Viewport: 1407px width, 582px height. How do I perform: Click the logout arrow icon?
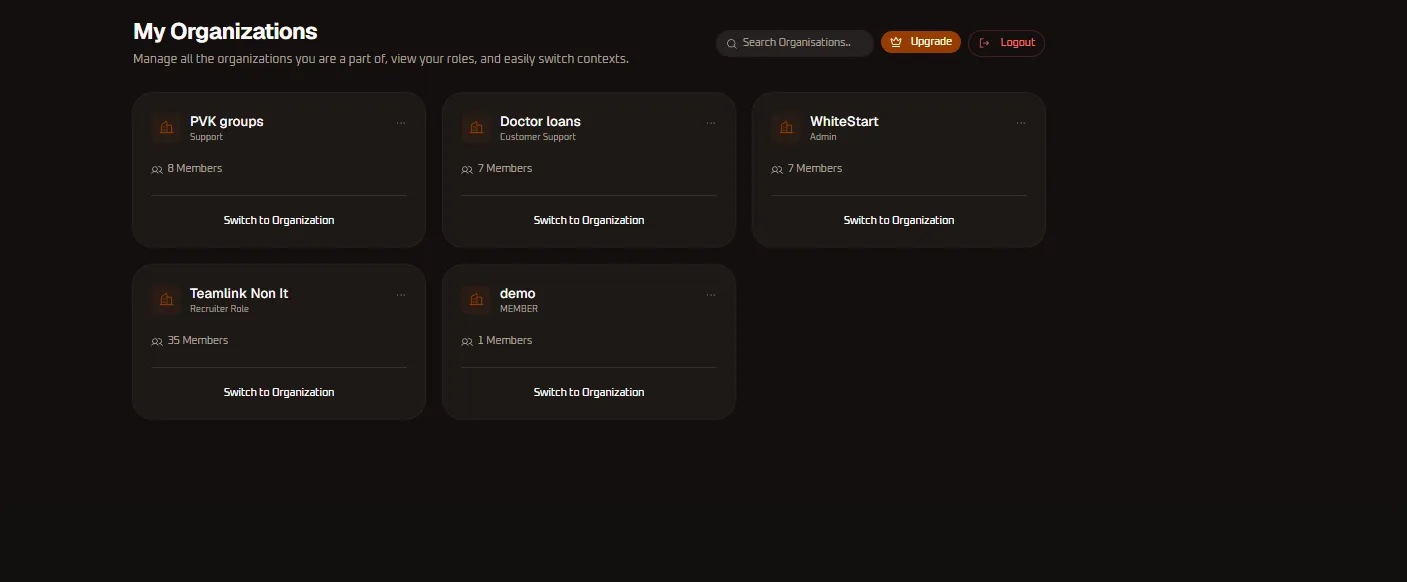(984, 43)
